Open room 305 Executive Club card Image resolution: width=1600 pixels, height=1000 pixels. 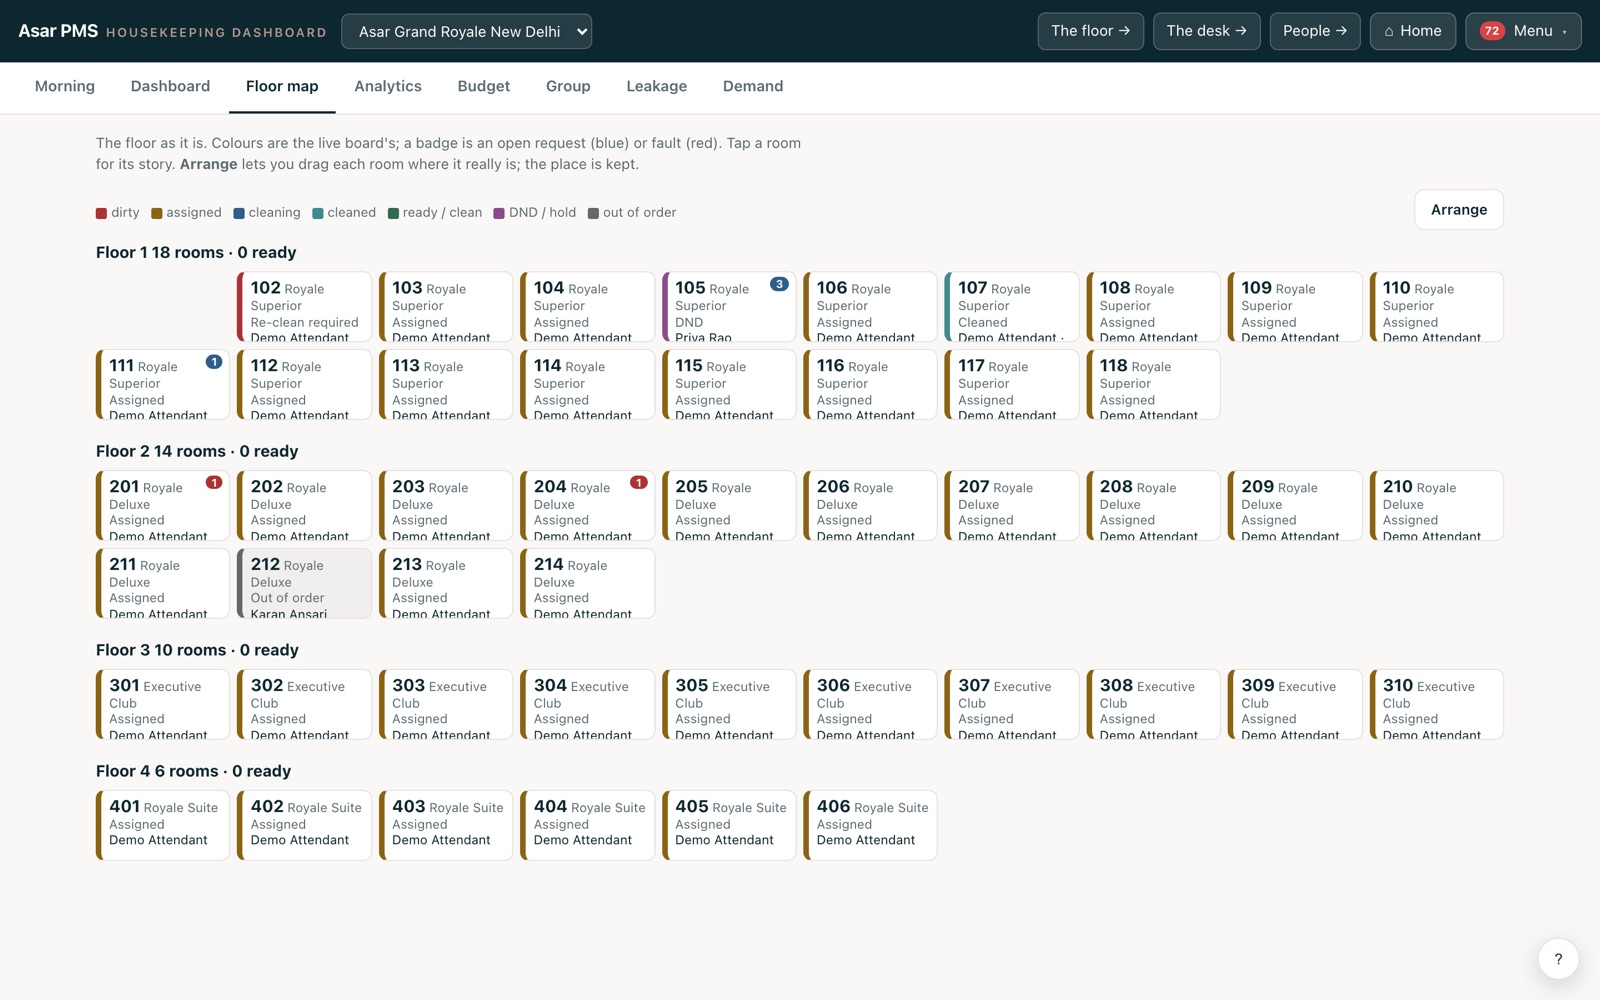pyautogui.click(x=729, y=705)
